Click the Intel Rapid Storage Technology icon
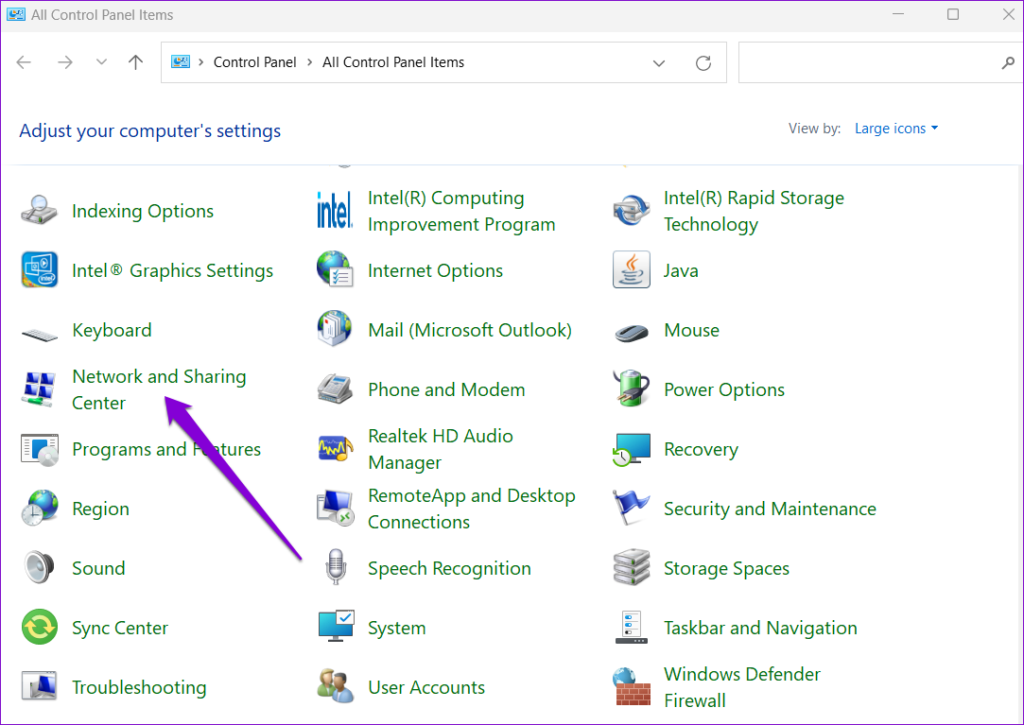This screenshot has width=1024, height=725. pos(631,210)
